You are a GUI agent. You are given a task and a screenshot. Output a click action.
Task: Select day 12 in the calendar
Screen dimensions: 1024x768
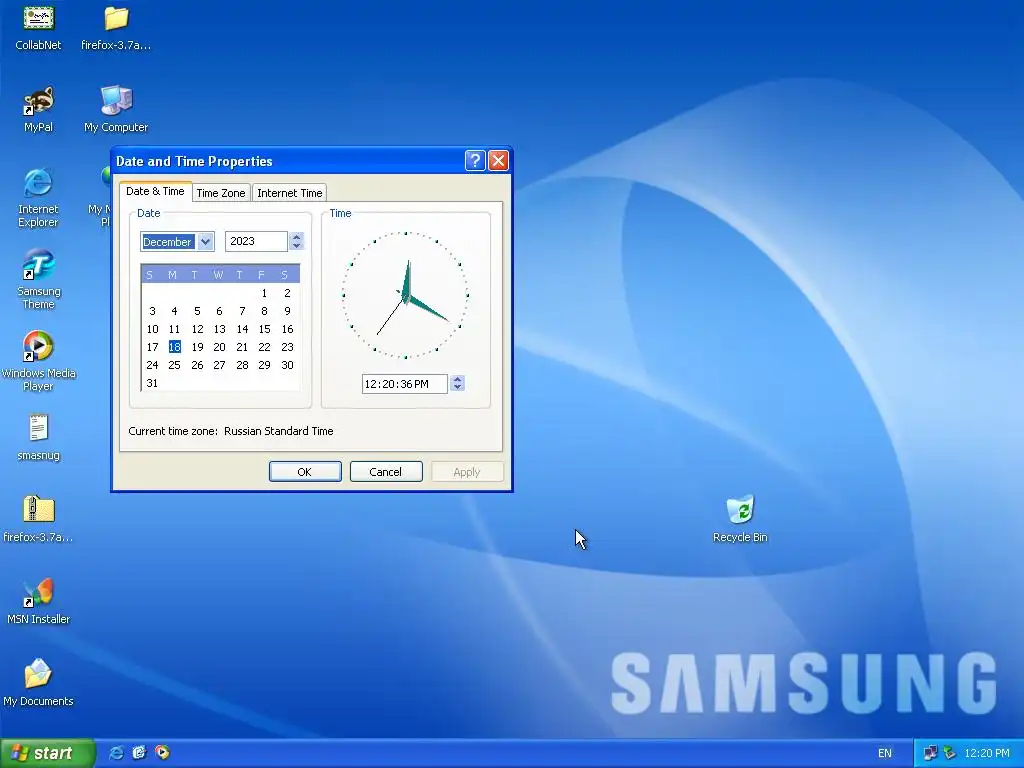click(x=197, y=329)
